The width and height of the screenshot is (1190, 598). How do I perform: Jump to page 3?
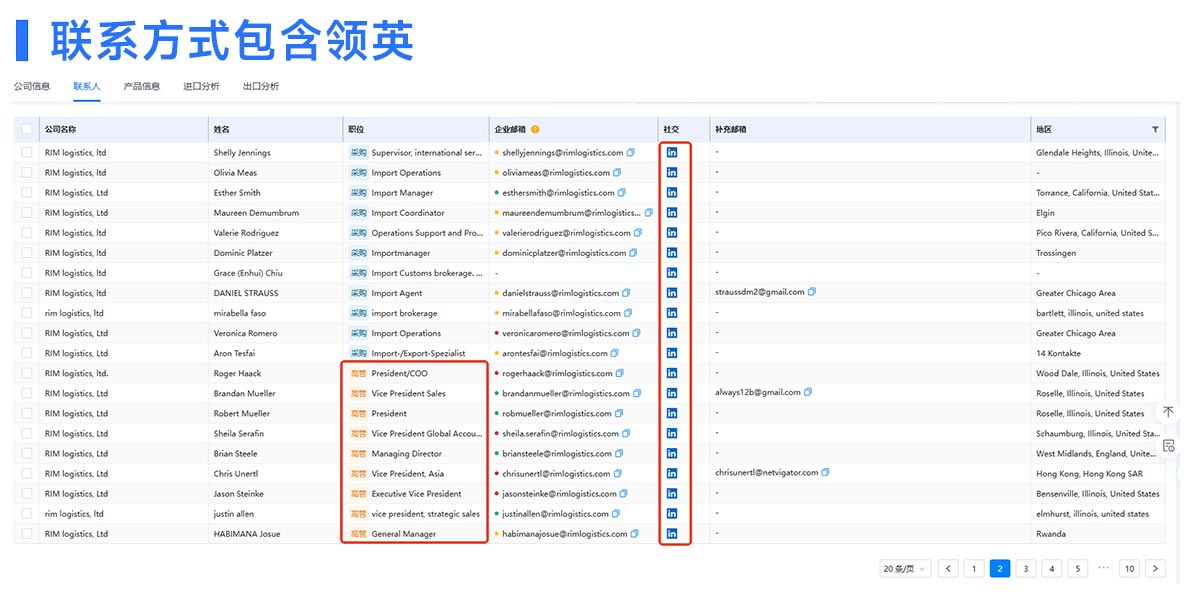(1026, 568)
